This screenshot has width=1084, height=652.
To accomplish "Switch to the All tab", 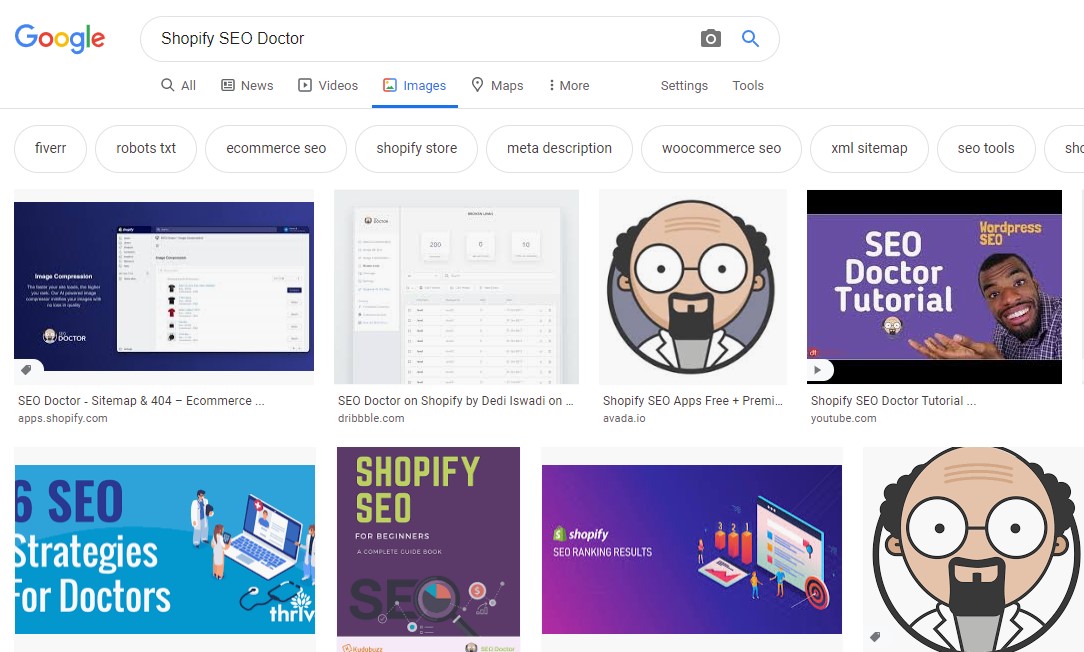I will coord(178,85).
